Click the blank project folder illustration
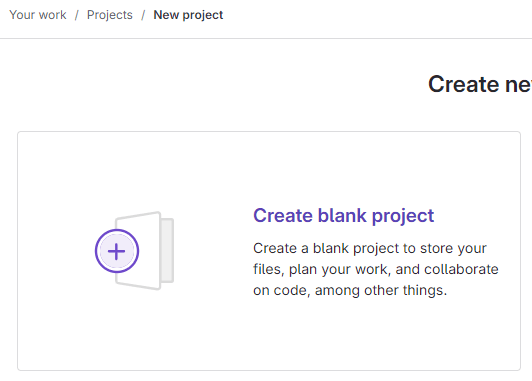The height and width of the screenshot is (381, 532). [x=134, y=251]
